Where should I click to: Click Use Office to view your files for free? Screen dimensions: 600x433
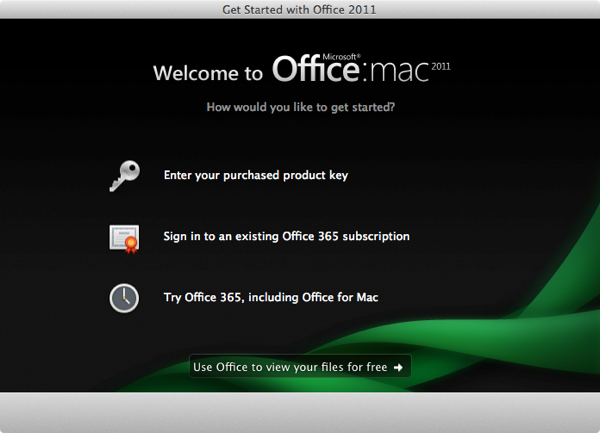tap(300, 366)
